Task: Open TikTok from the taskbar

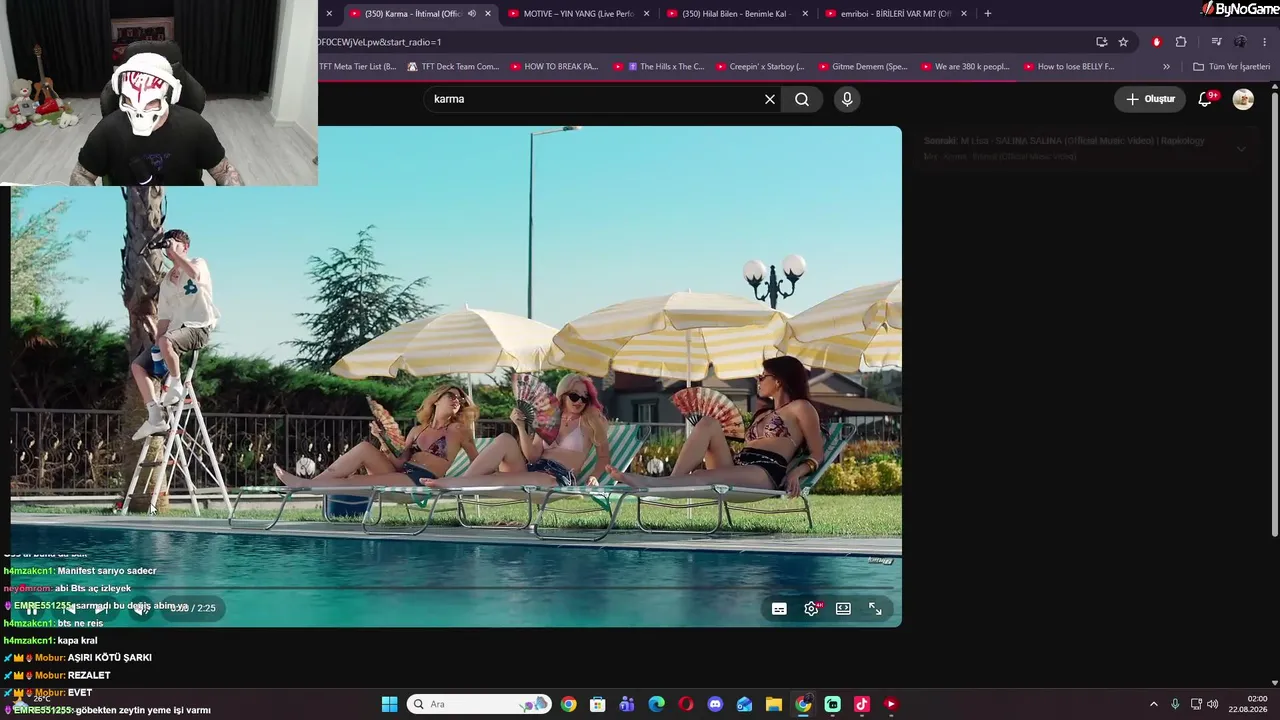Action: (861, 704)
